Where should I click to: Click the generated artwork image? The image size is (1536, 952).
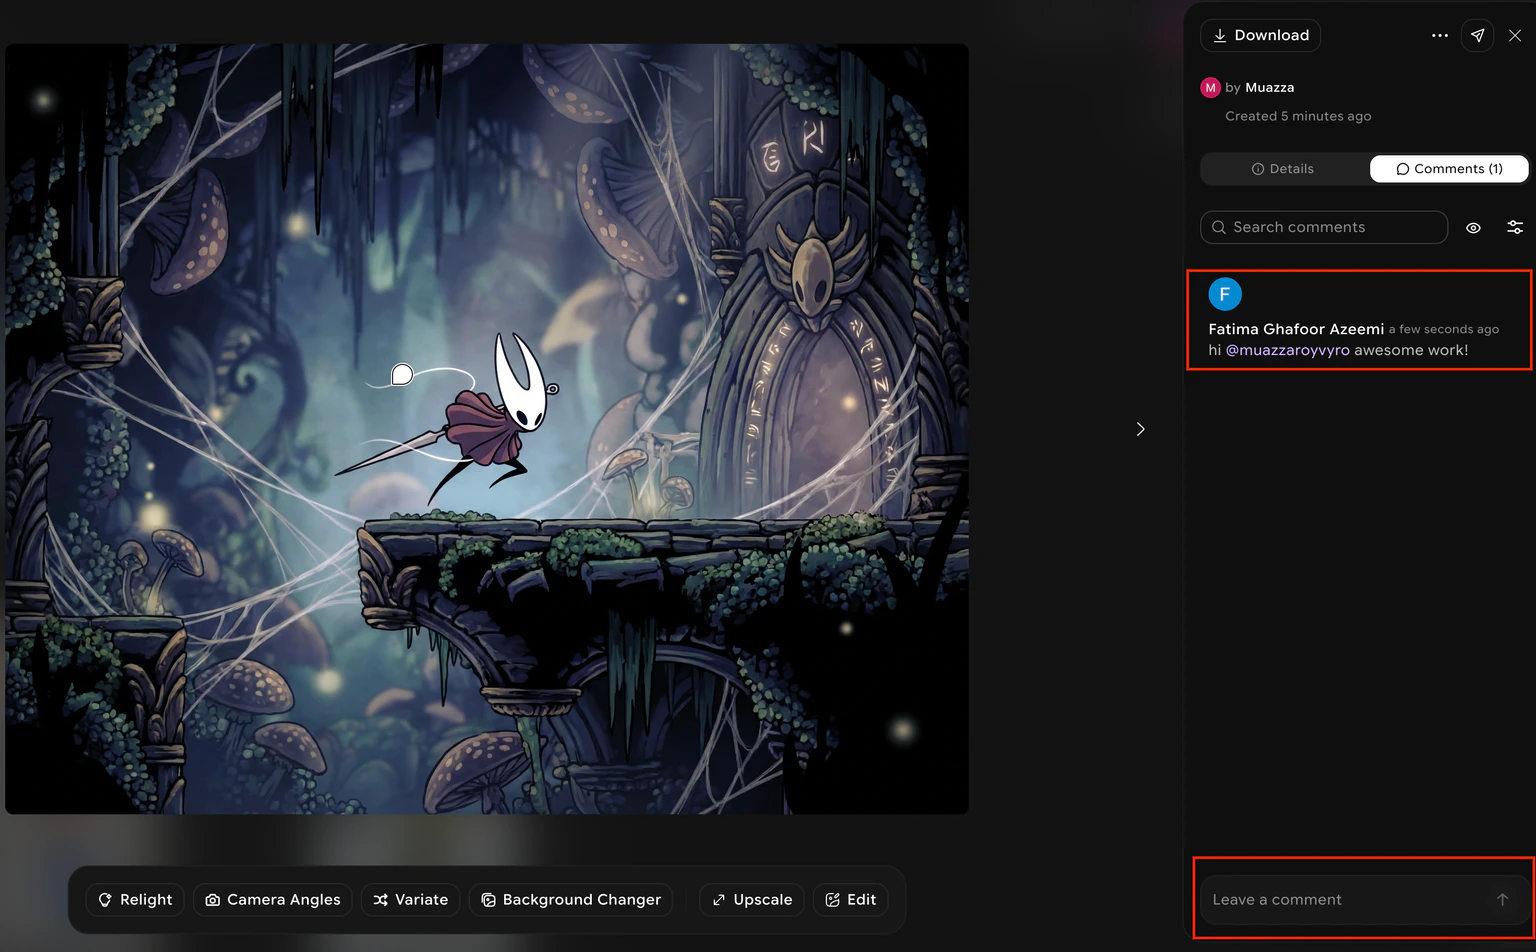487,429
